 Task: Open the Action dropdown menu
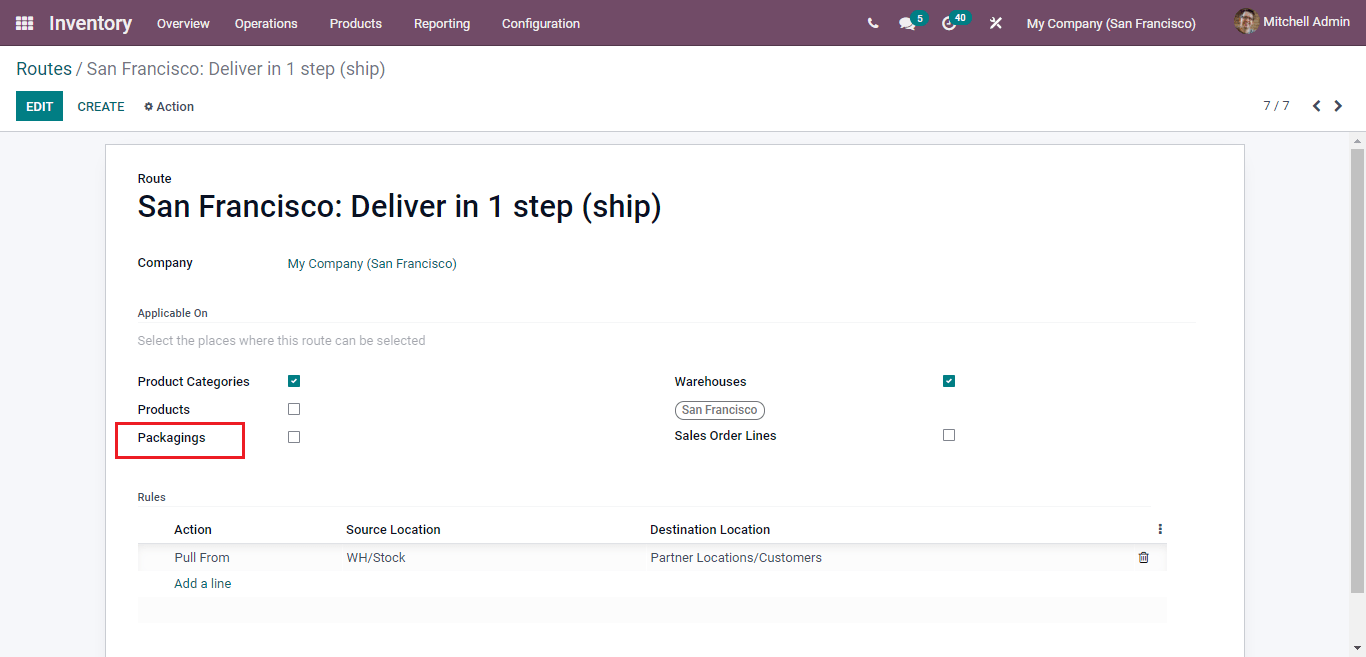[169, 107]
